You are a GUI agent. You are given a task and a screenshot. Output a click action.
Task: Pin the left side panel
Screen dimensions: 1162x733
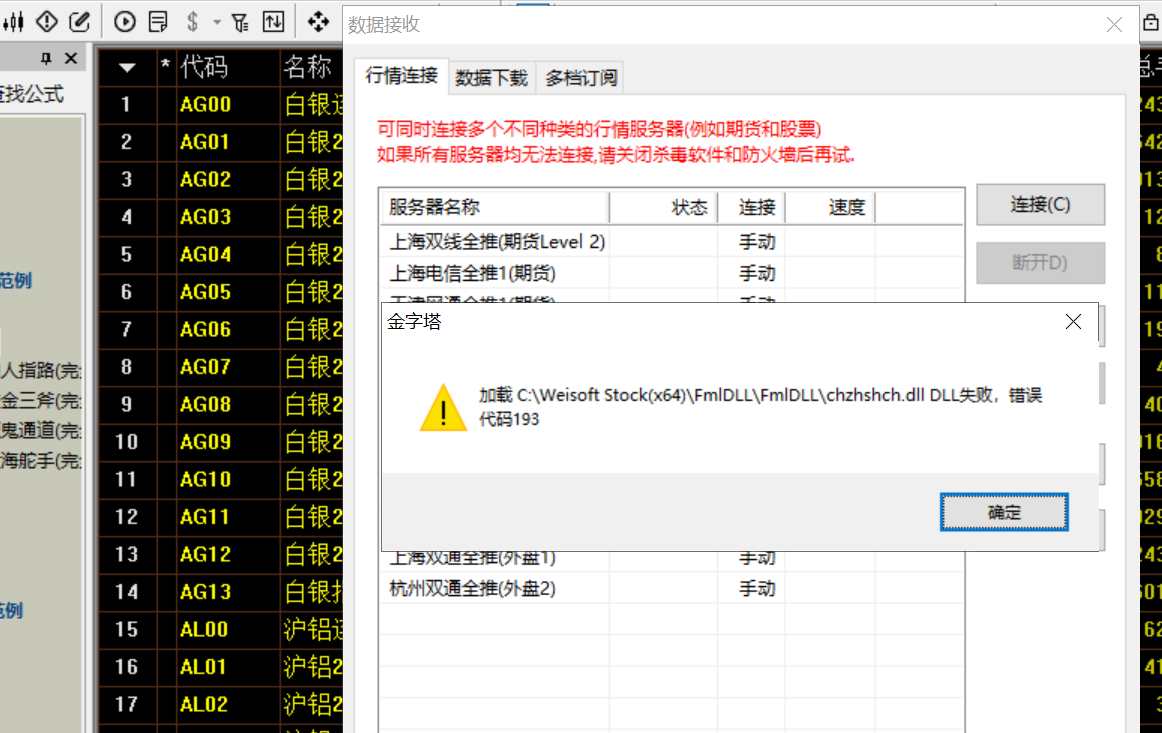click(x=46, y=59)
